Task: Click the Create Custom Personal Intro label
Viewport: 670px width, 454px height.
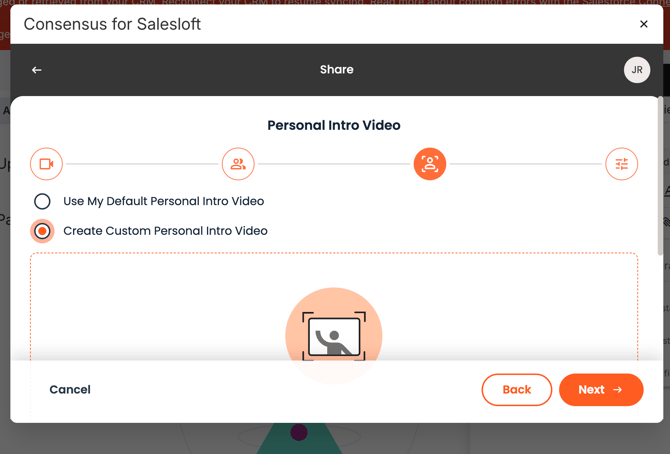Action: (165, 231)
